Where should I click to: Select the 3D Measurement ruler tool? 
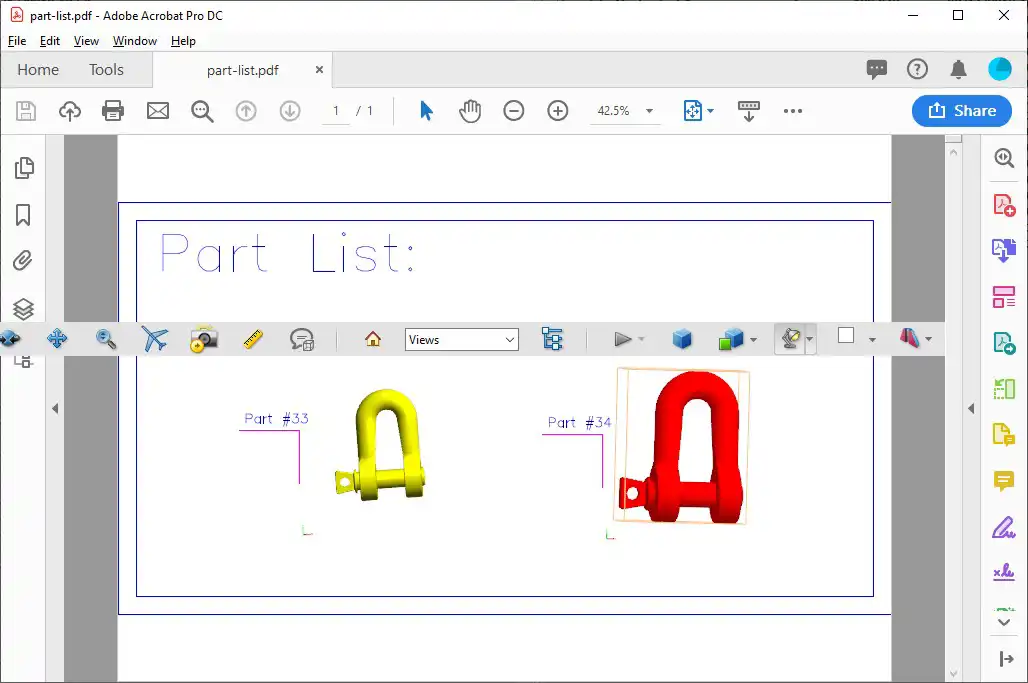[252, 339]
